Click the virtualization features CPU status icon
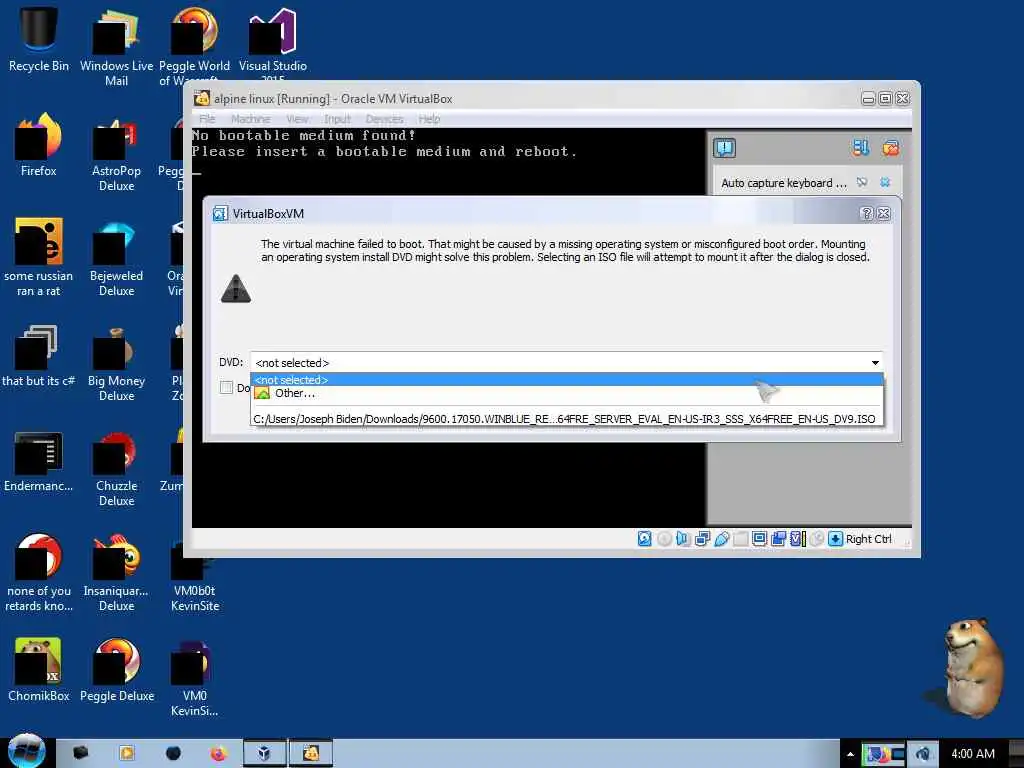 click(x=797, y=539)
